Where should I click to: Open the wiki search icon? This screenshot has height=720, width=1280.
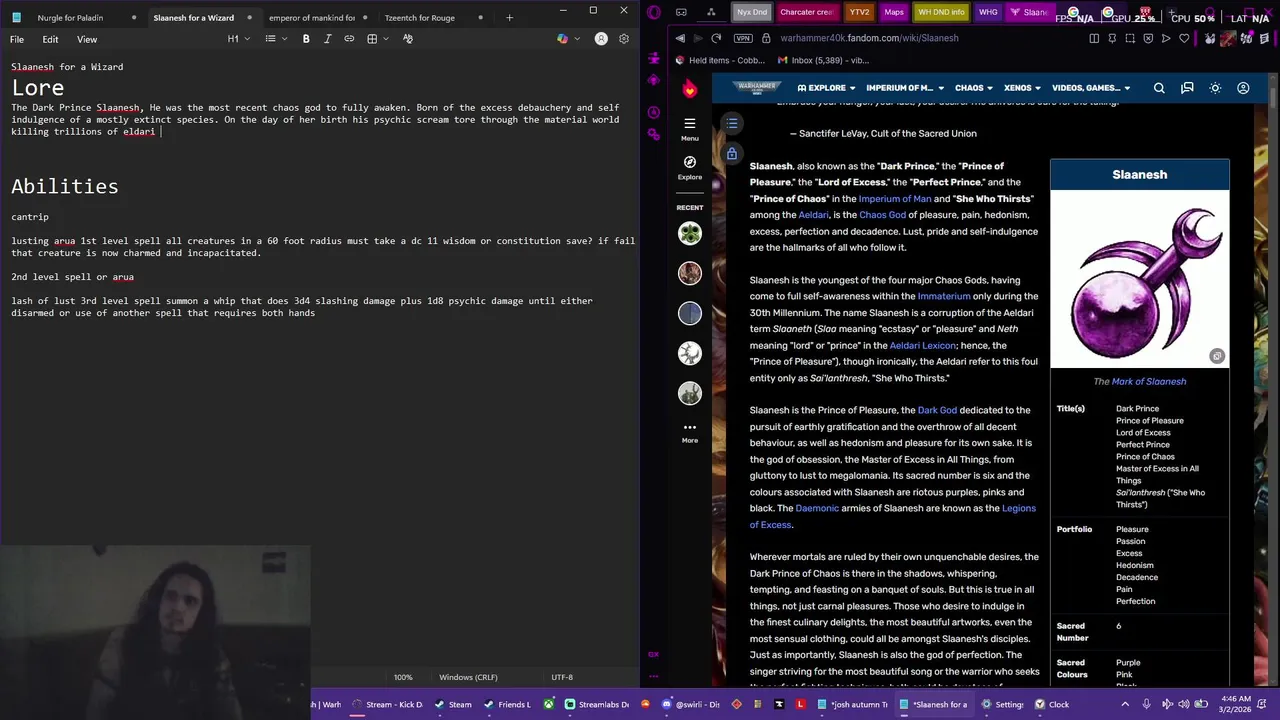1159,88
